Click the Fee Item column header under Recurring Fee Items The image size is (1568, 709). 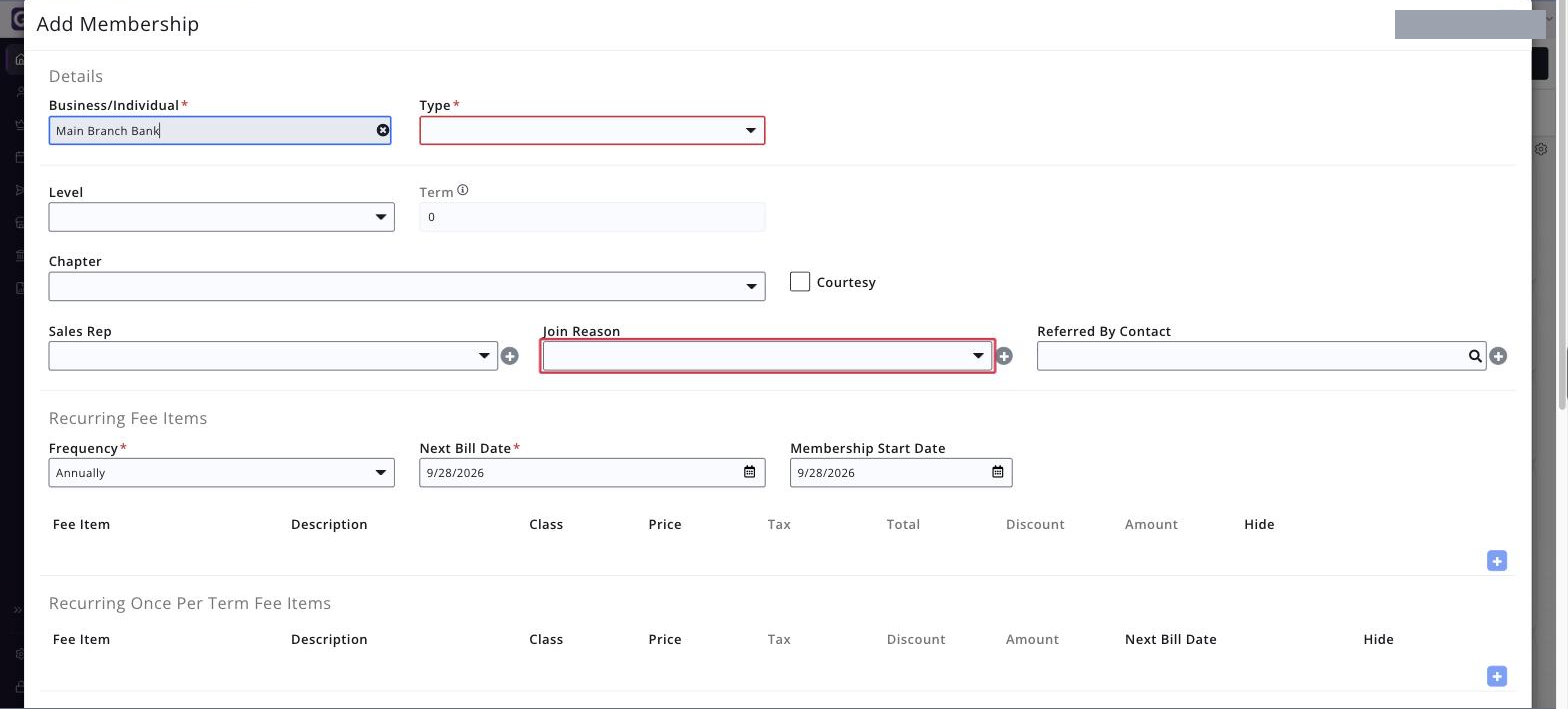coord(81,524)
